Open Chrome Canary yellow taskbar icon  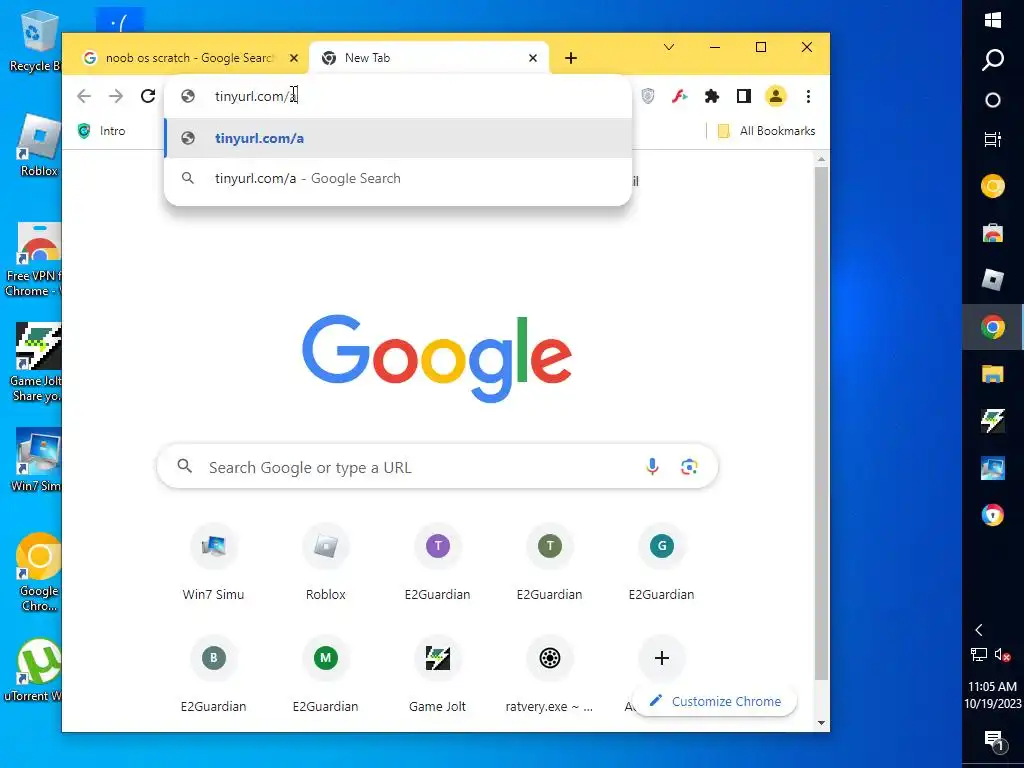click(x=993, y=186)
